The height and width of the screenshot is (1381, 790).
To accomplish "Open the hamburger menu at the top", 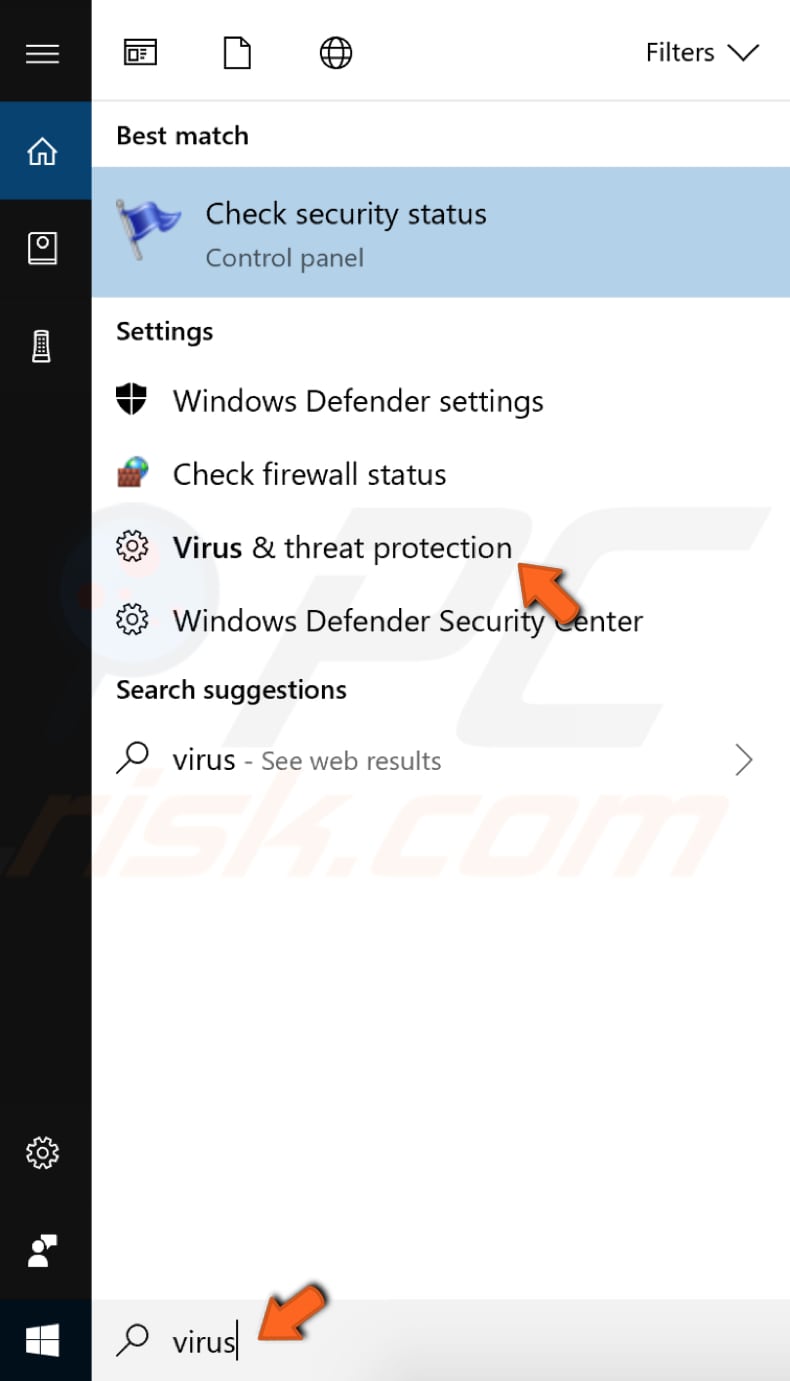I will tap(43, 54).
